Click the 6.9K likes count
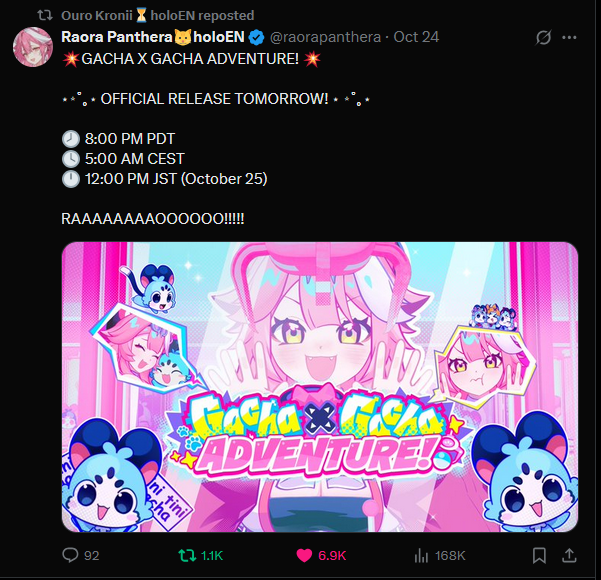Viewport: 601px width, 580px height. pyautogui.click(x=332, y=555)
